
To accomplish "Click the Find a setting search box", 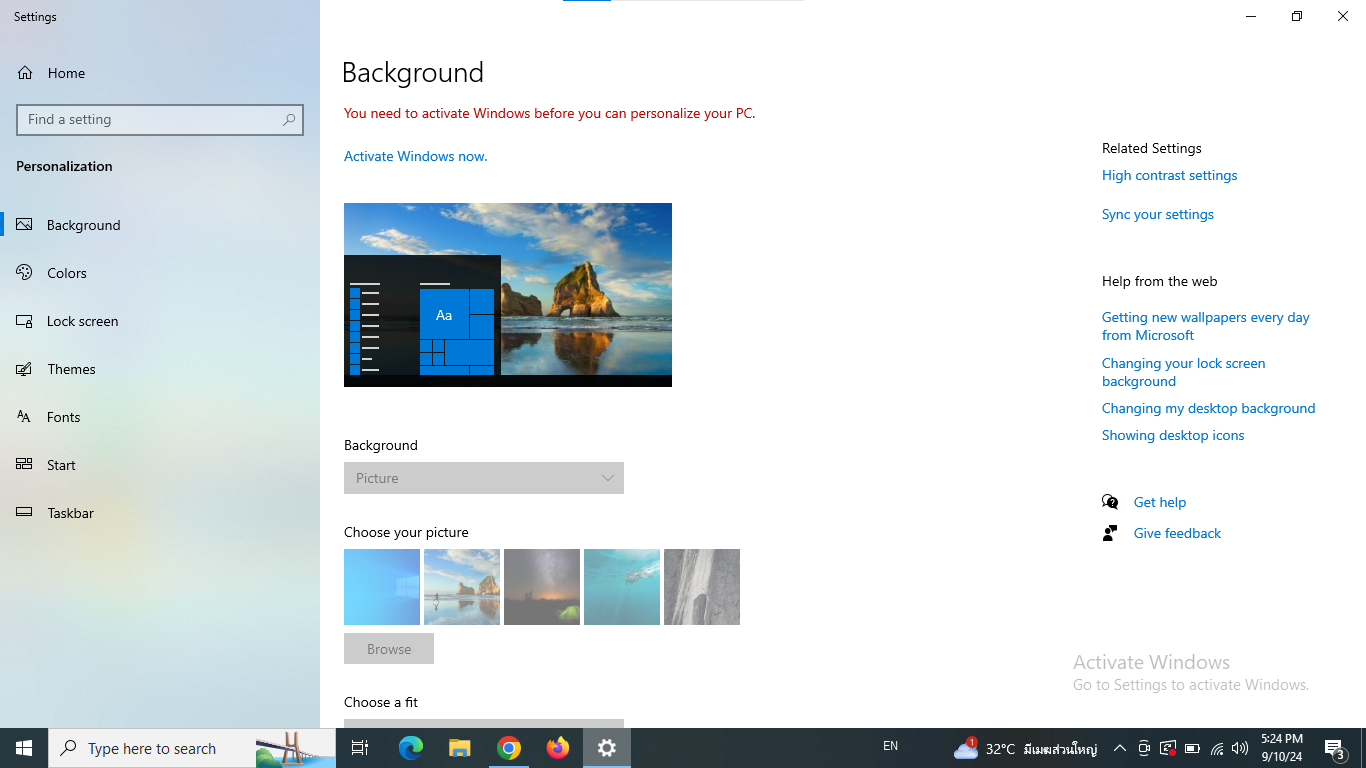I will [160, 119].
